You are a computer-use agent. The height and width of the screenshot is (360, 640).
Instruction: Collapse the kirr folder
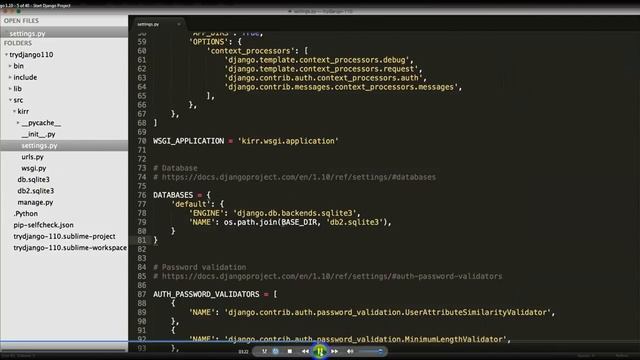click(x=14, y=111)
